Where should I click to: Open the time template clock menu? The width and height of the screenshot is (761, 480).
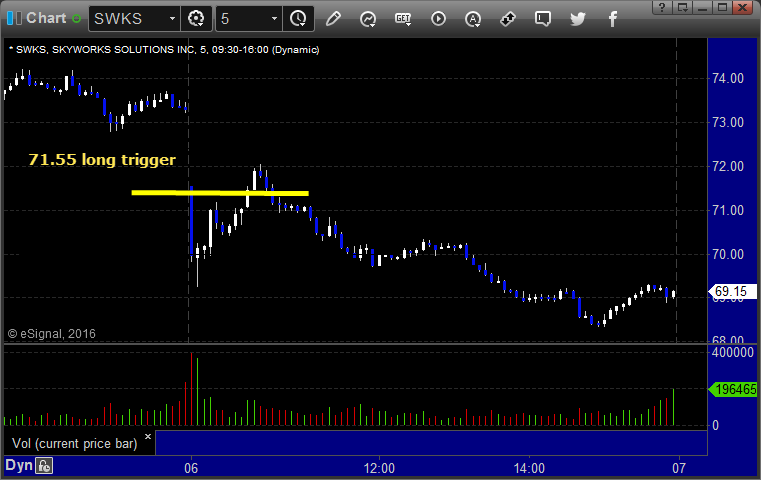tap(298, 19)
